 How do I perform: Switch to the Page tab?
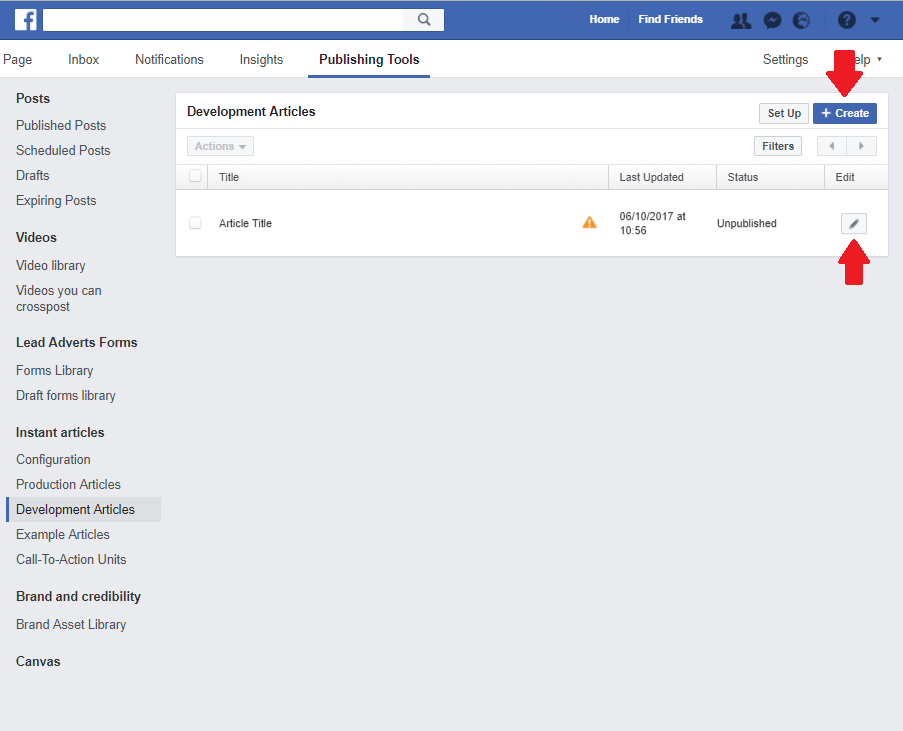(17, 59)
